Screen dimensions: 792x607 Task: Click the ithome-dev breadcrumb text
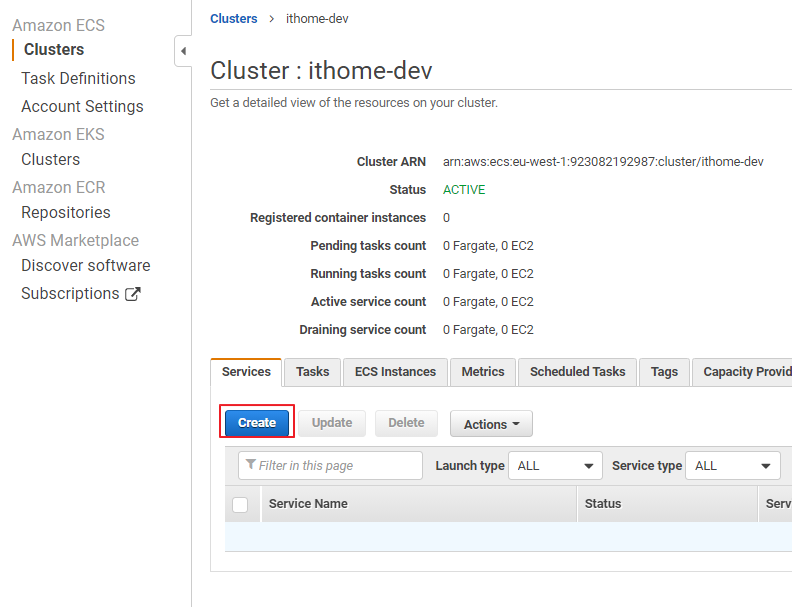tap(317, 19)
